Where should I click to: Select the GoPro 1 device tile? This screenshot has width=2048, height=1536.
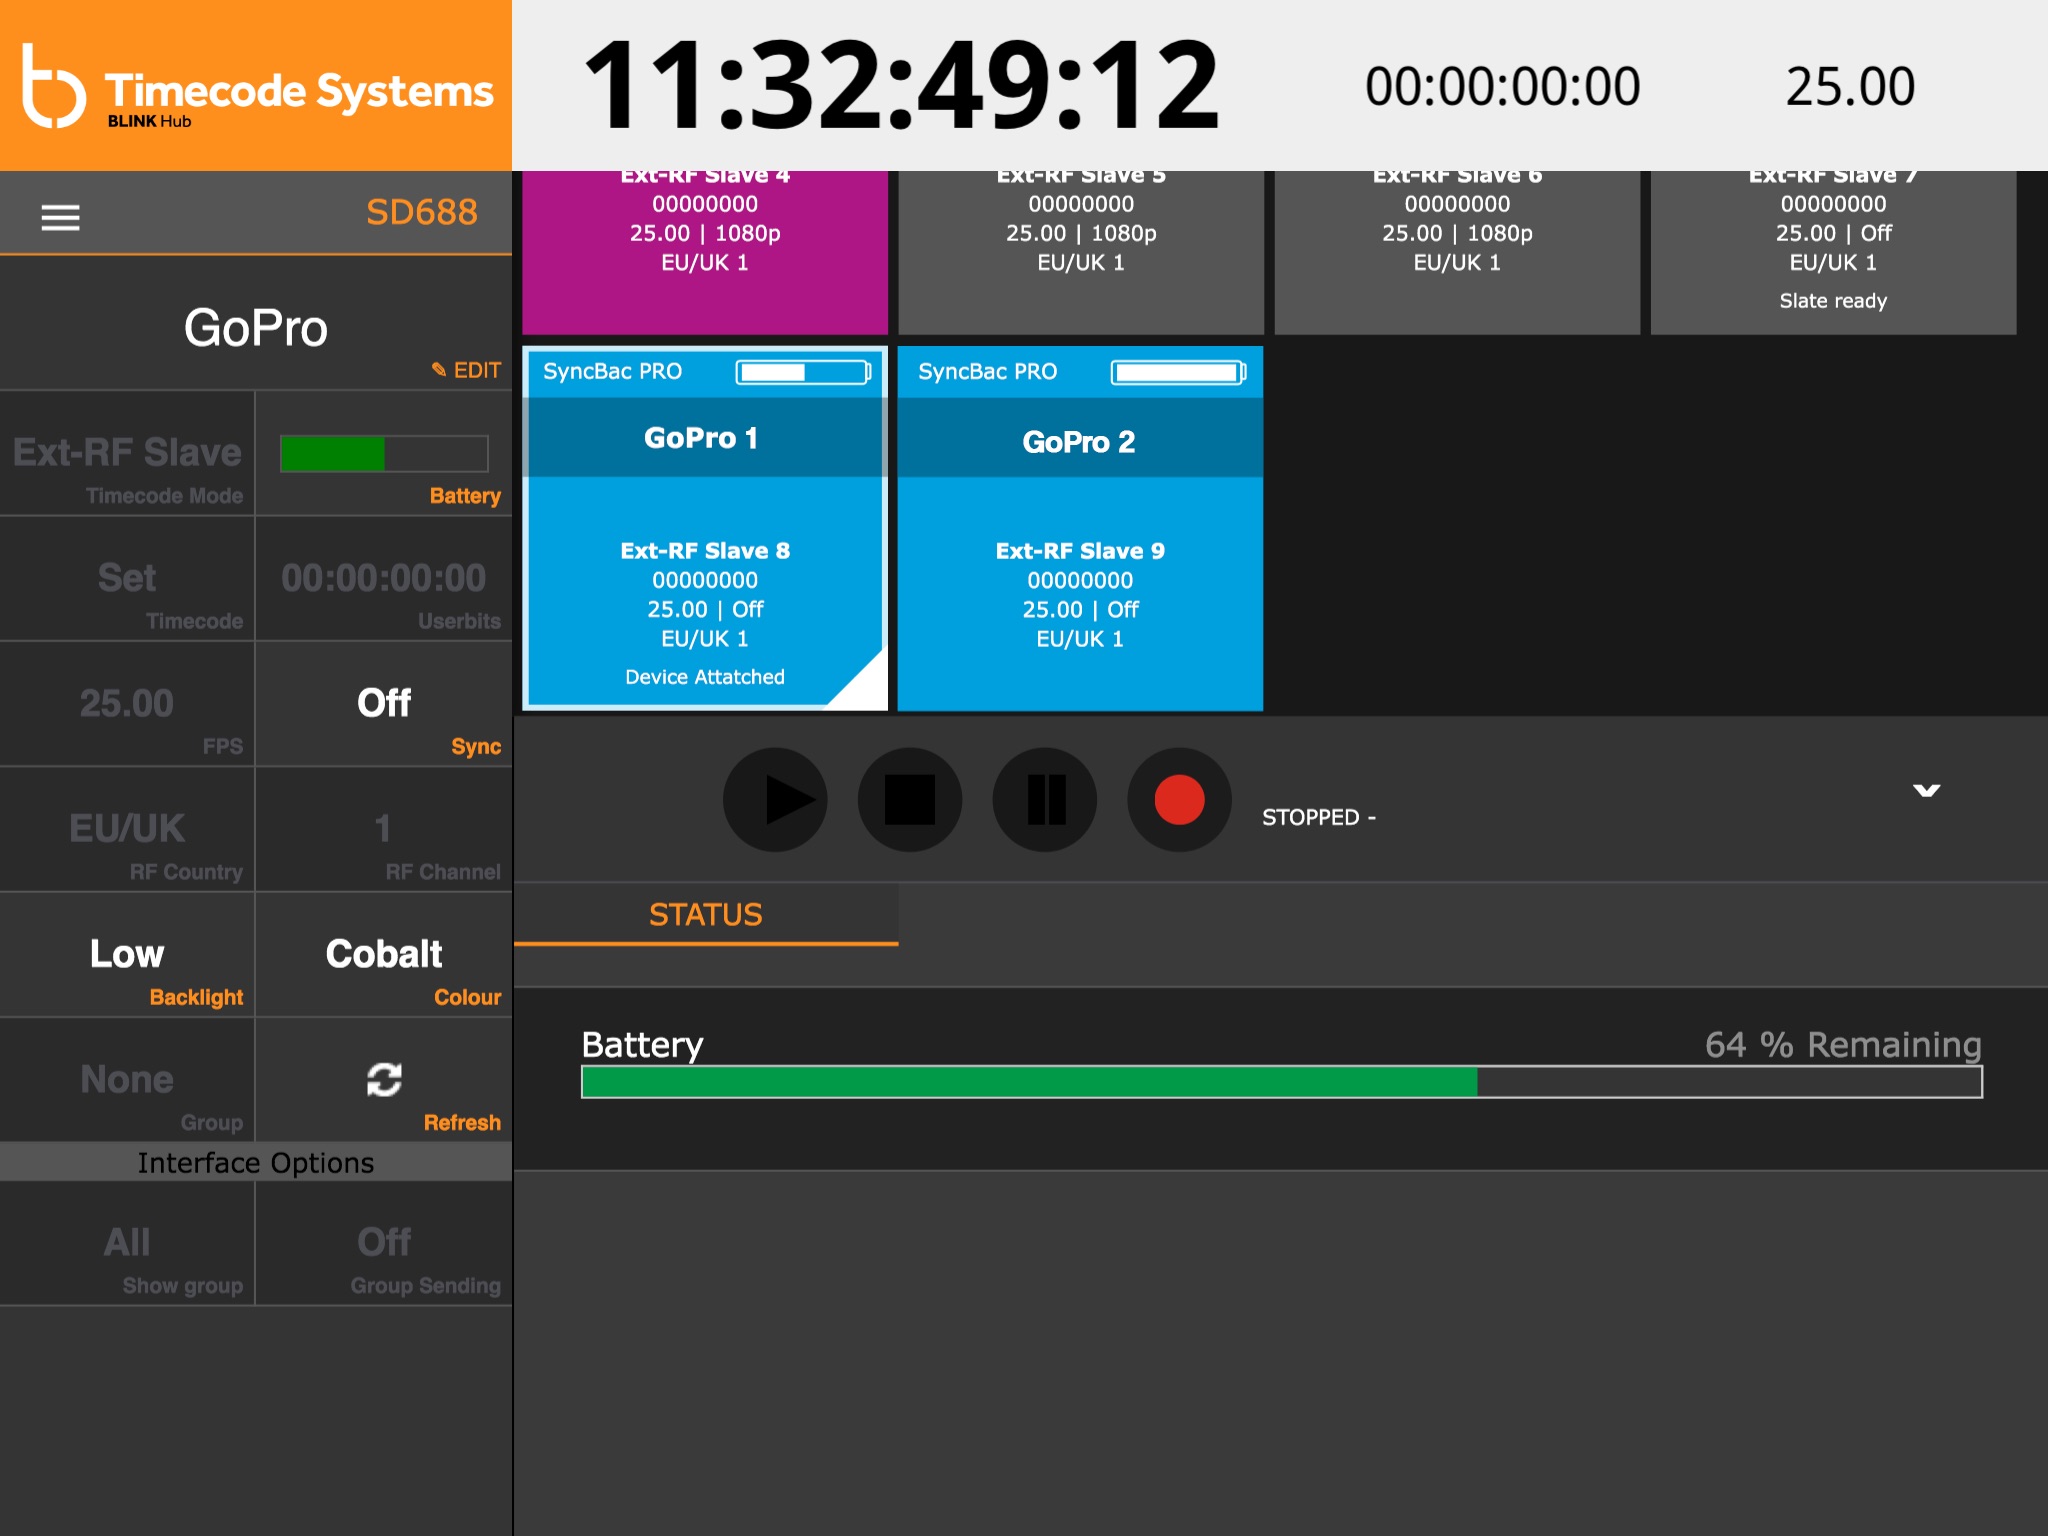point(704,528)
